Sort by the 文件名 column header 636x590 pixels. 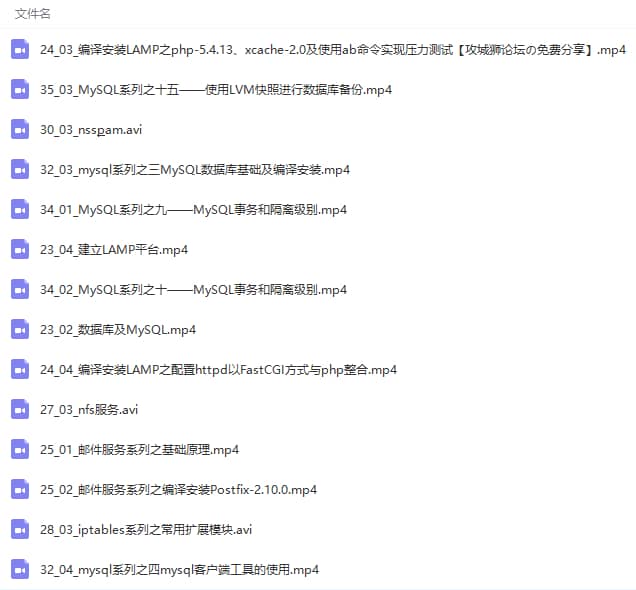(x=33, y=14)
